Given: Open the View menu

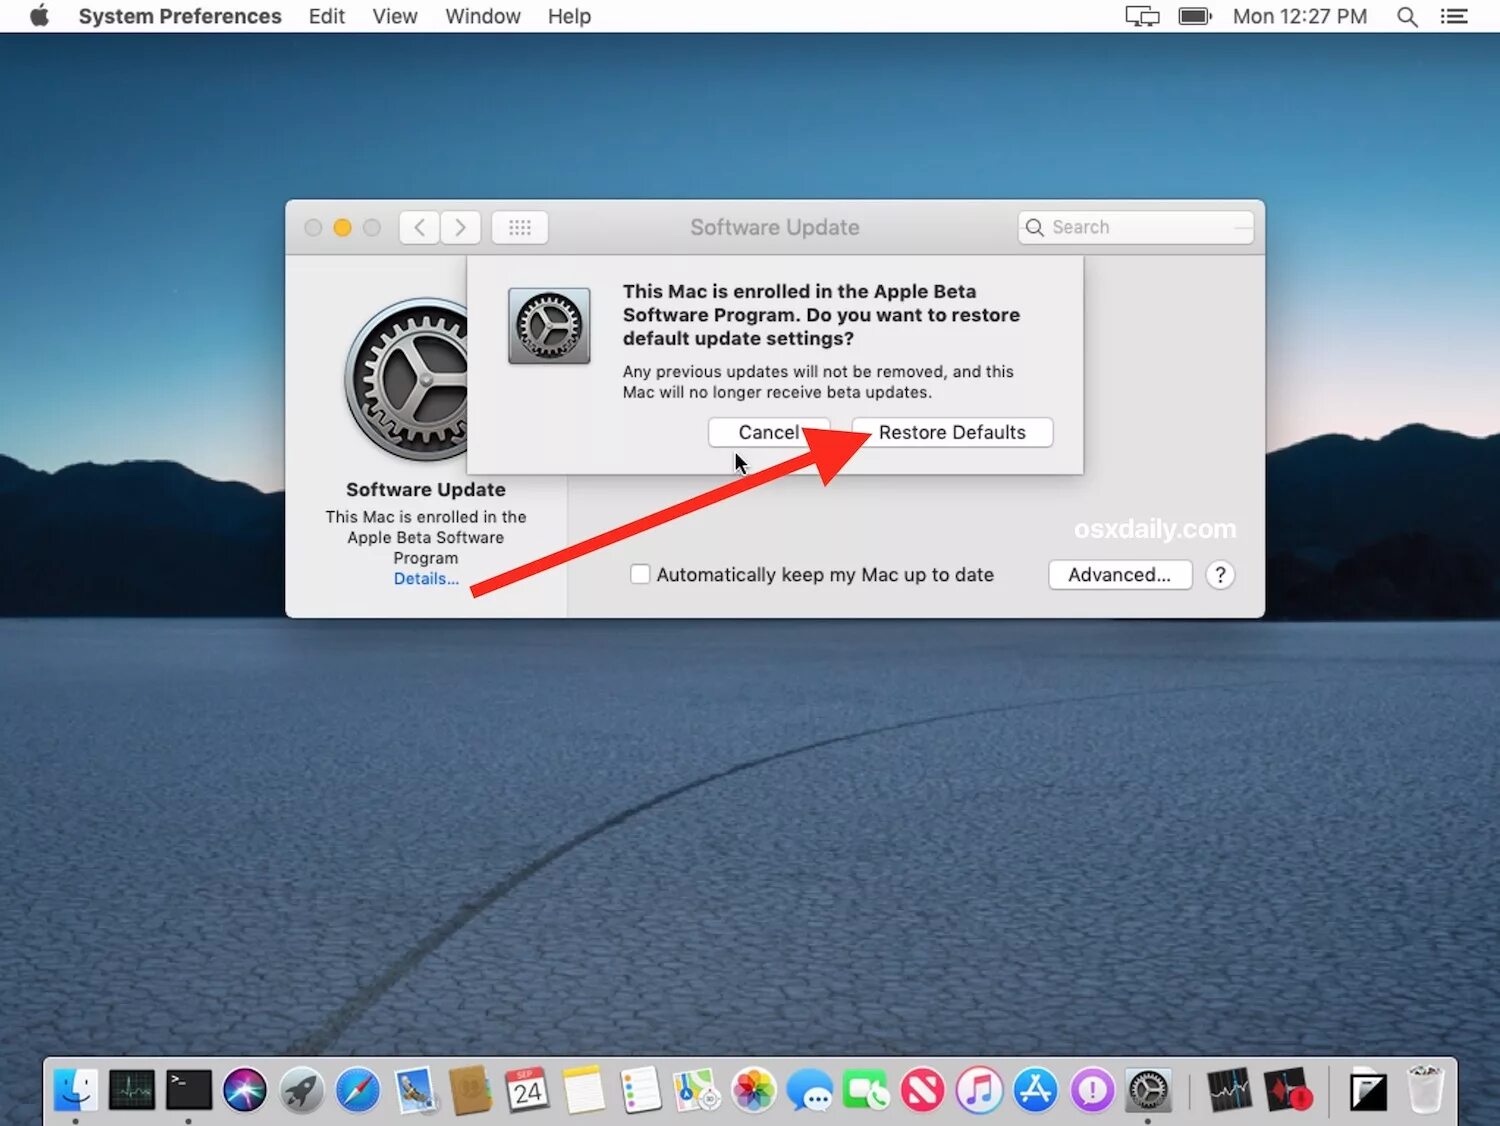Looking at the screenshot, I should 395,17.
